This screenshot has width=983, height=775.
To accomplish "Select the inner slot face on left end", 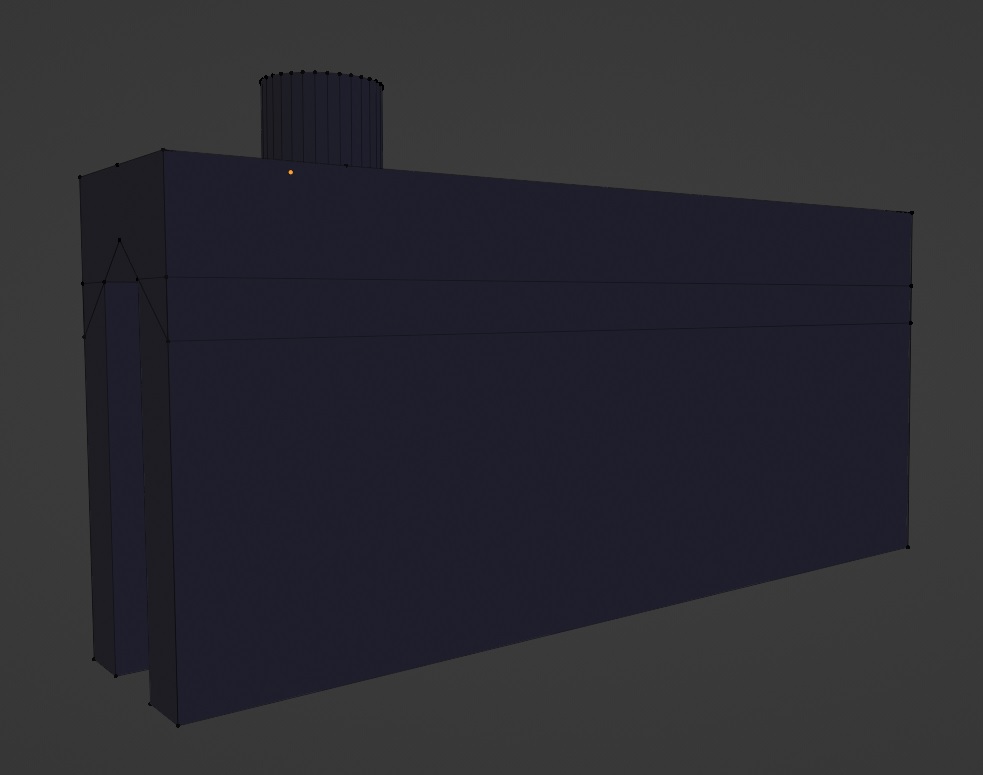I will tap(124, 477).
